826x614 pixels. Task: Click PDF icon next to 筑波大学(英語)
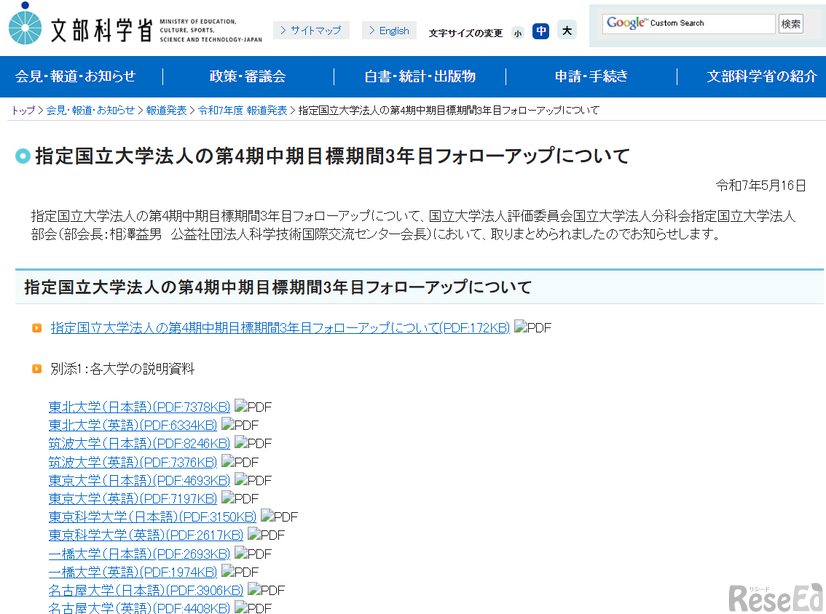[240, 462]
